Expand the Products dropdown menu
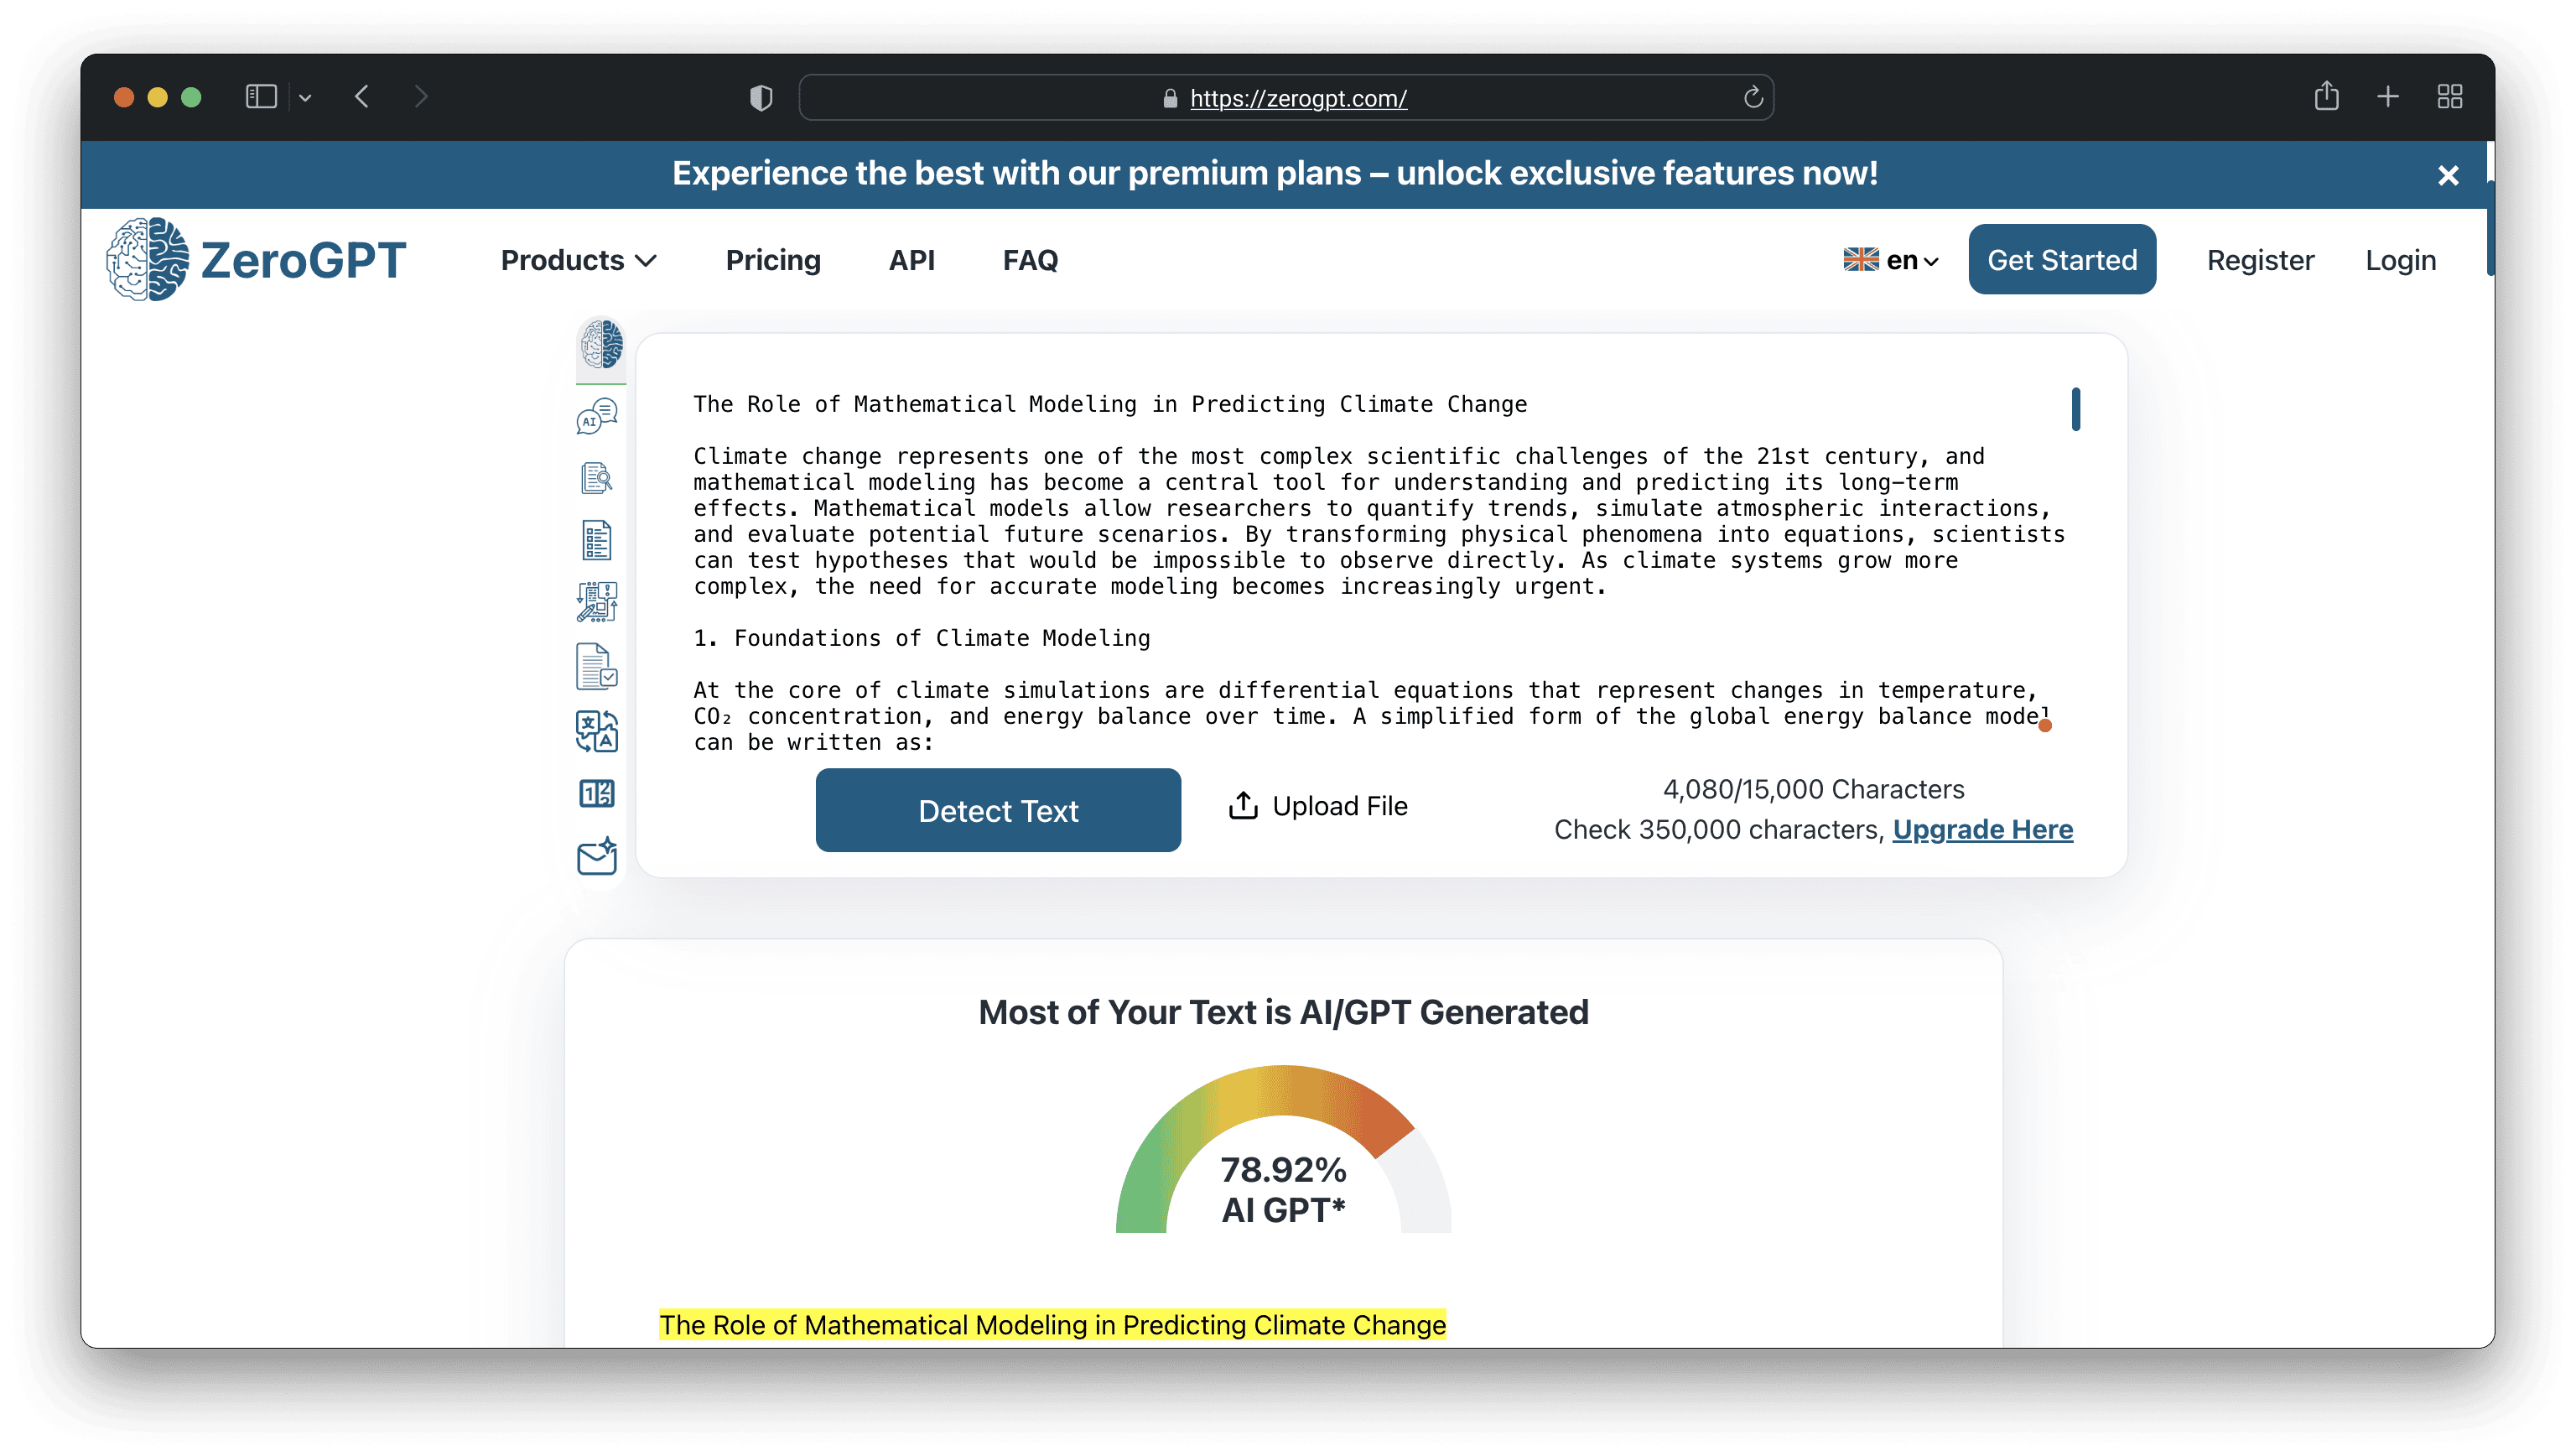The height and width of the screenshot is (1456, 2576). click(578, 260)
